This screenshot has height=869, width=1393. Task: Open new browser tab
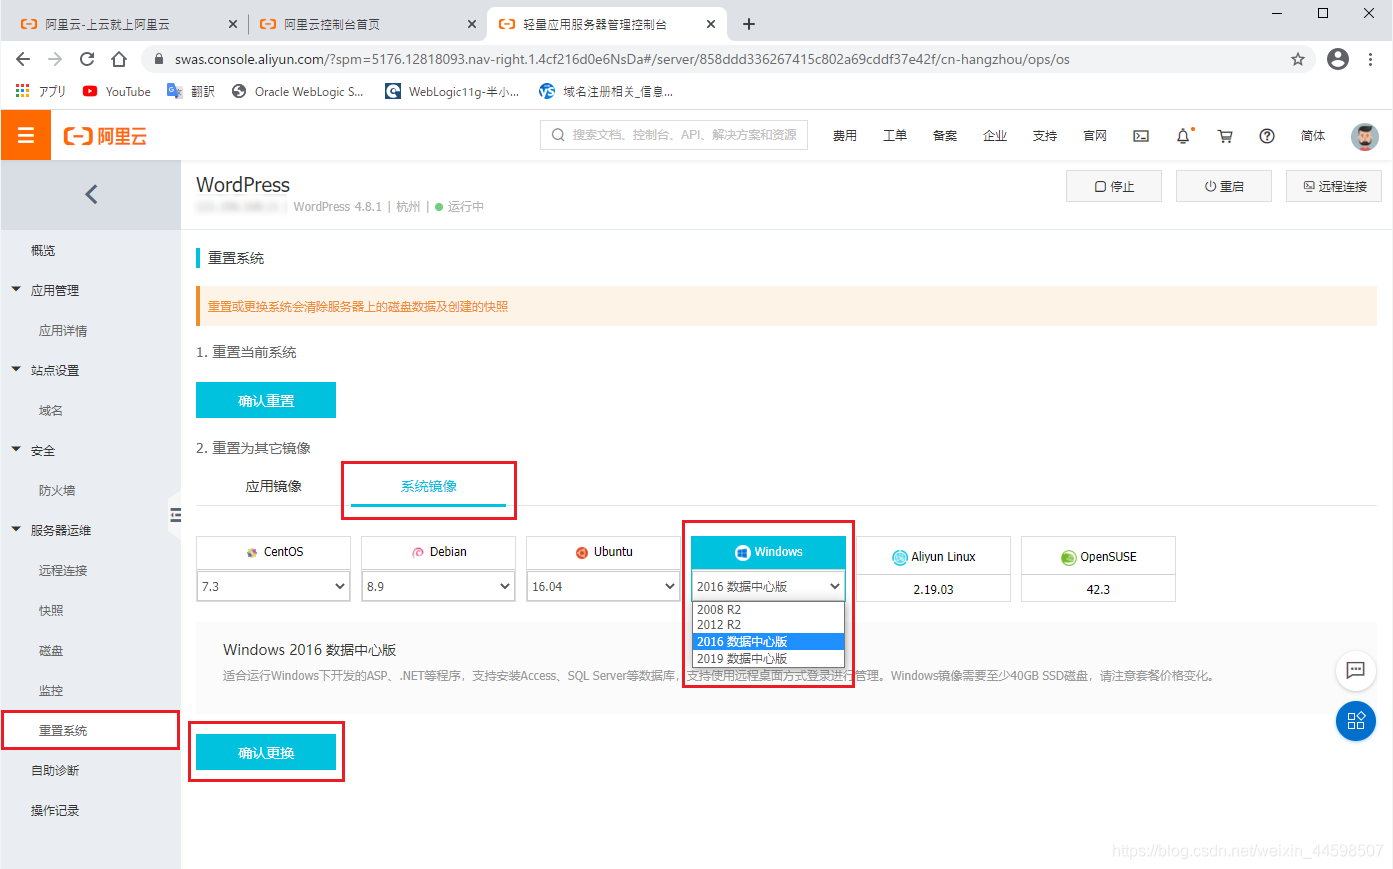coord(749,24)
